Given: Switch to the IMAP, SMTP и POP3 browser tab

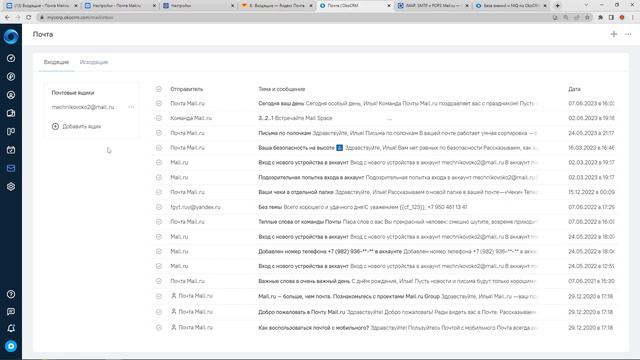Looking at the screenshot, I should (432, 6).
